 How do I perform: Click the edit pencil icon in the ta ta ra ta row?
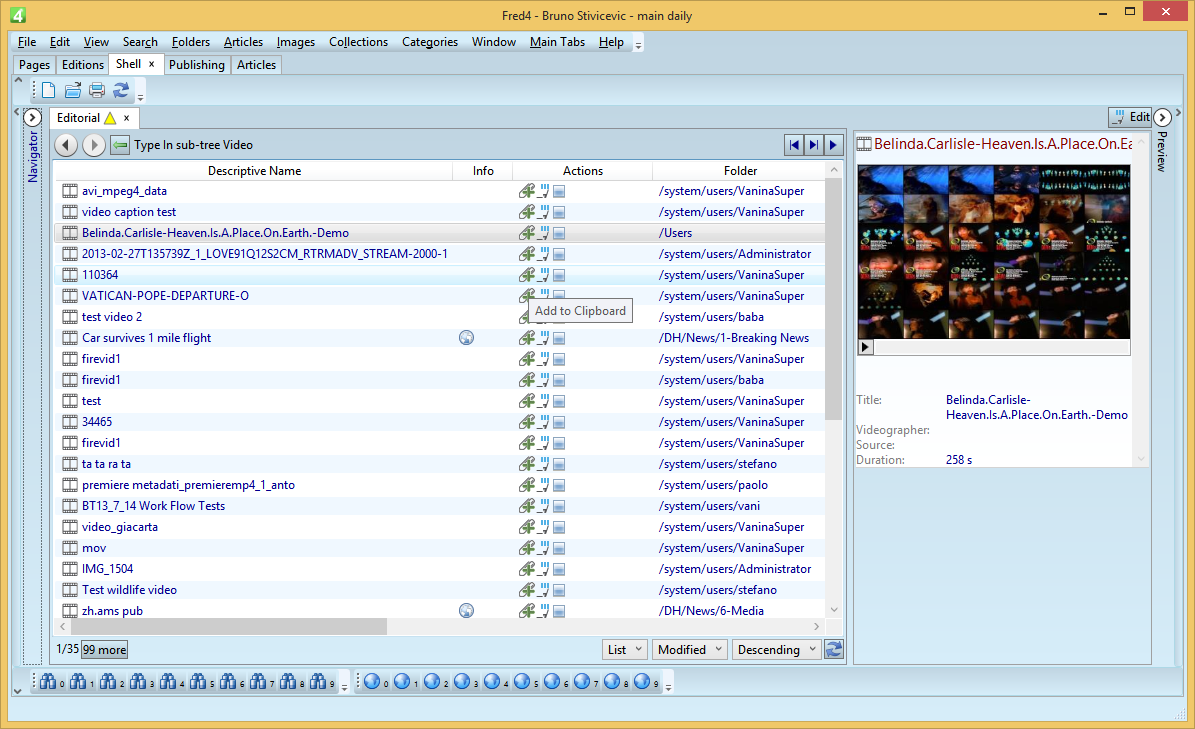(544, 464)
